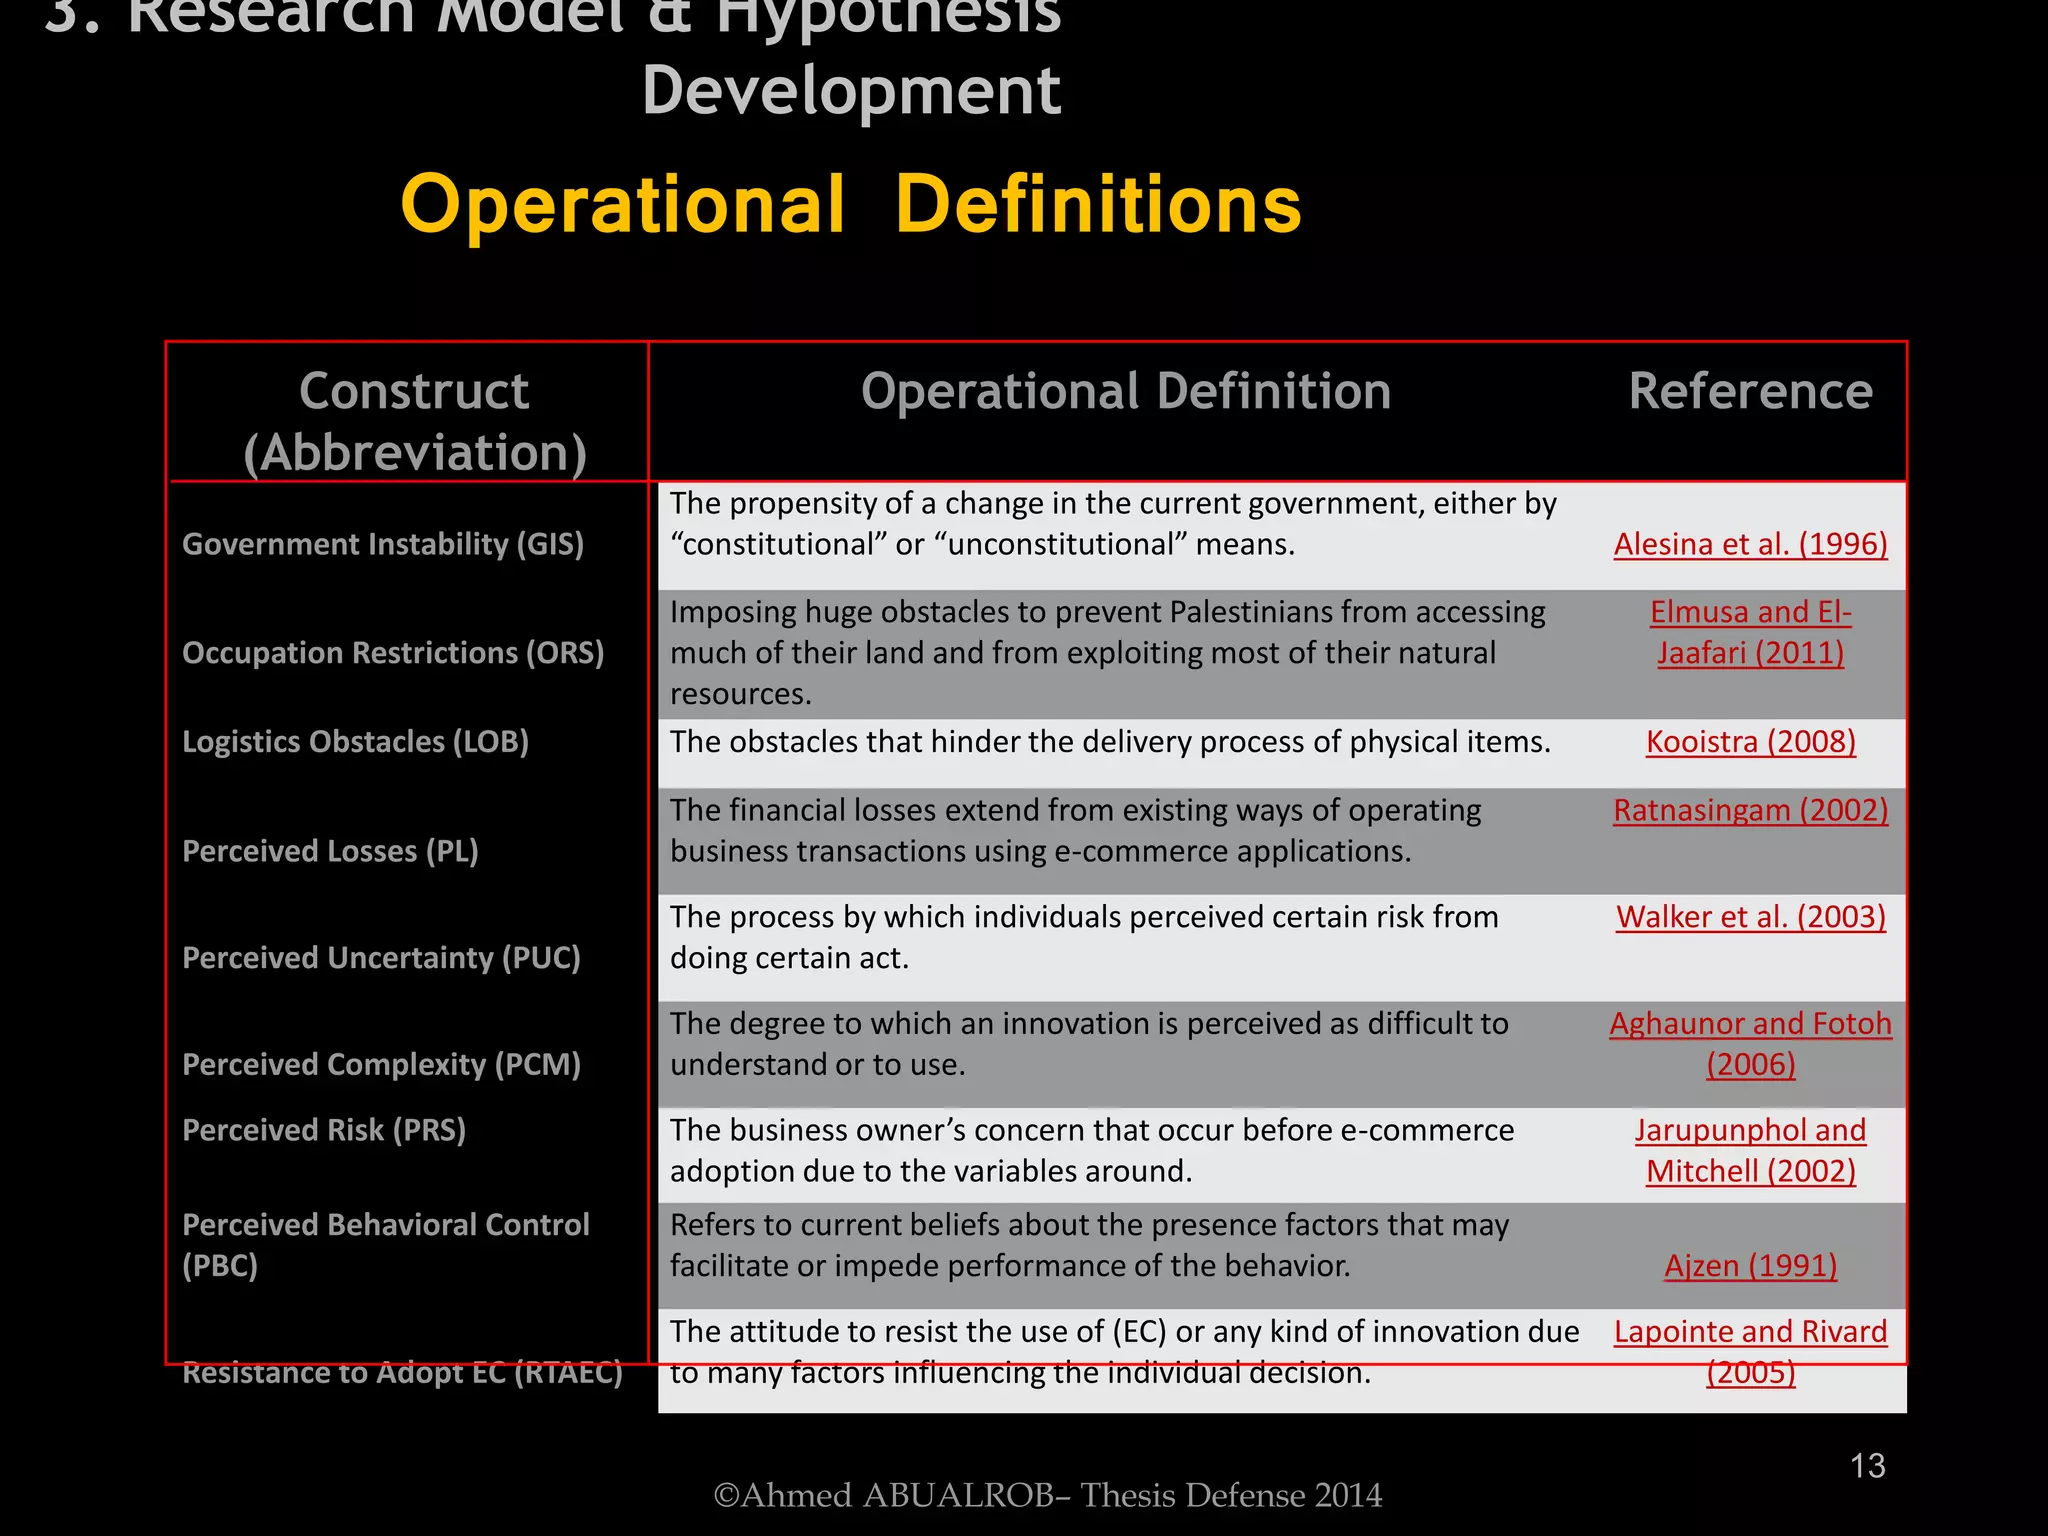
Task: Follow the Aghaunor and Fotoh (2006) link
Action: point(1750,1044)
